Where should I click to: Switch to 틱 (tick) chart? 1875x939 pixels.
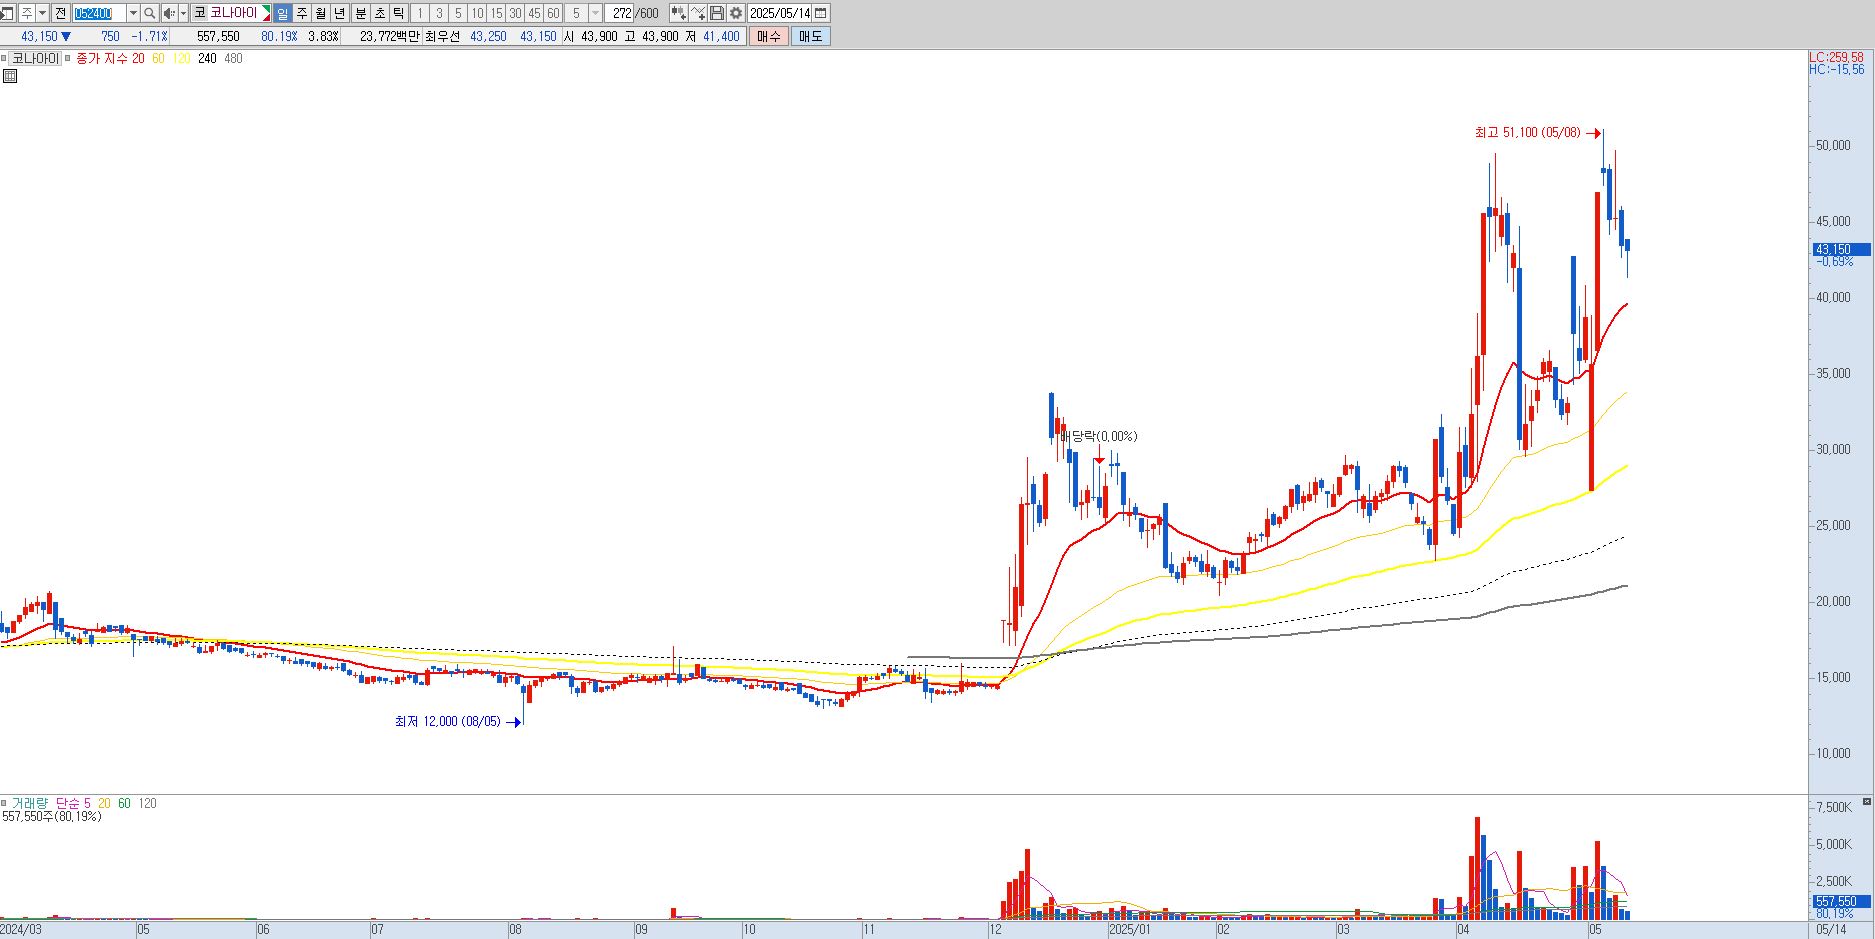[x=398, y=13]
